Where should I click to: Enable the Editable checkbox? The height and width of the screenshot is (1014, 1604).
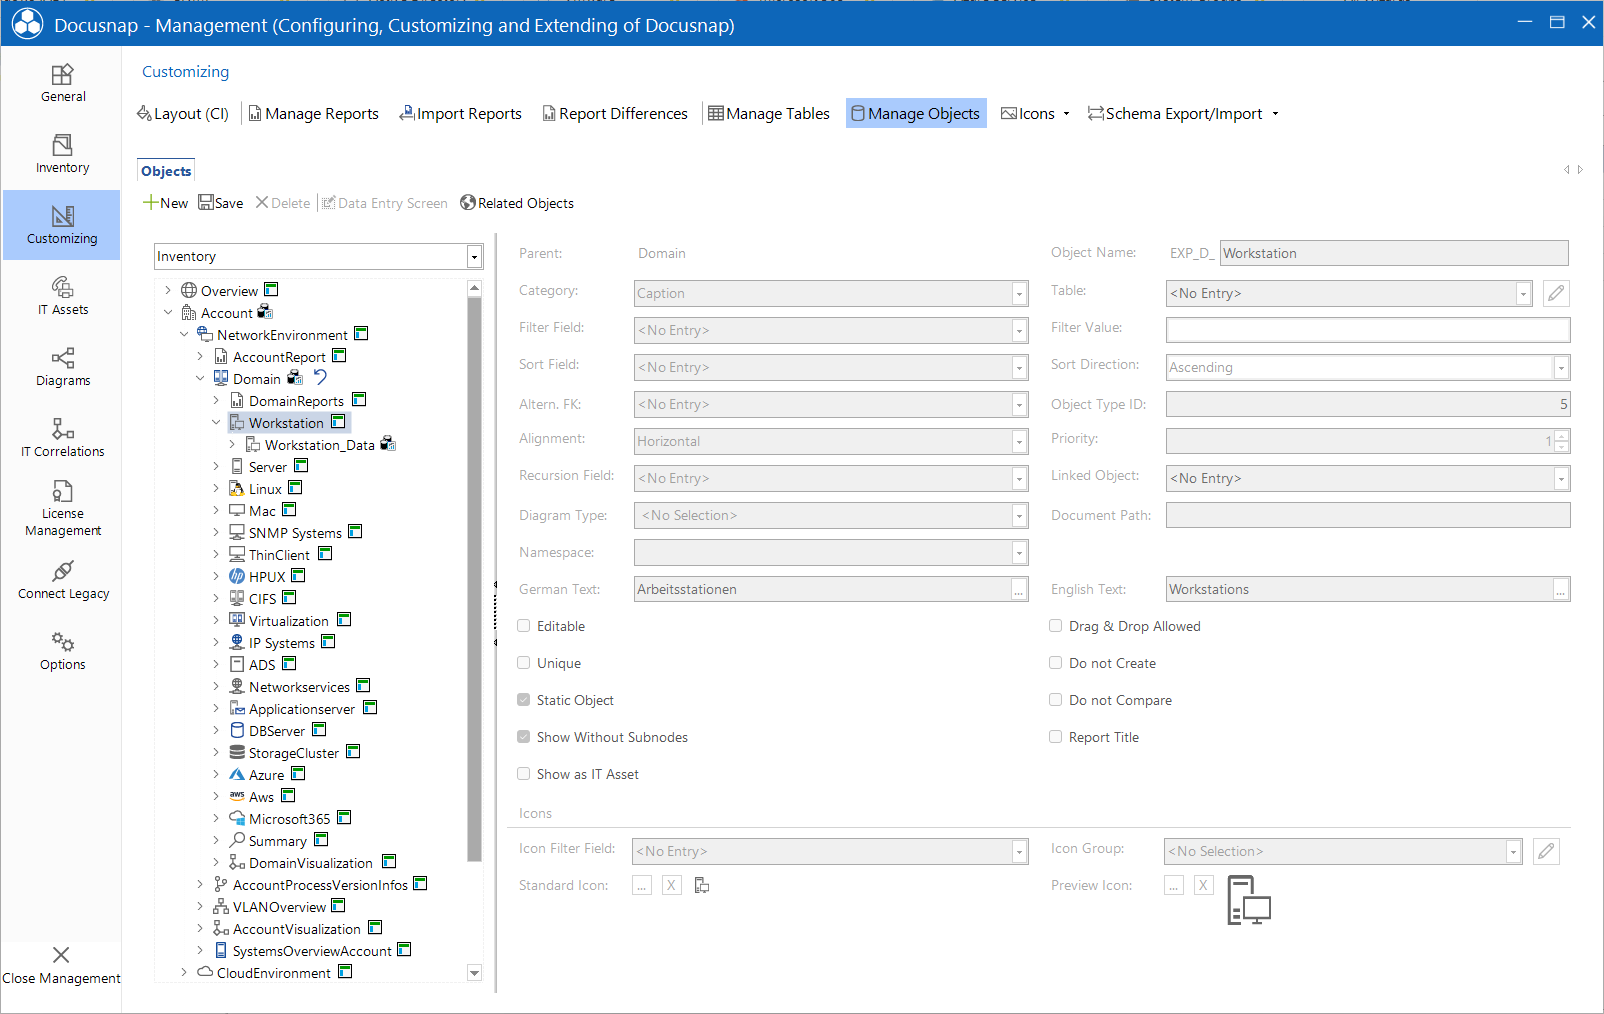click(523, 626)
